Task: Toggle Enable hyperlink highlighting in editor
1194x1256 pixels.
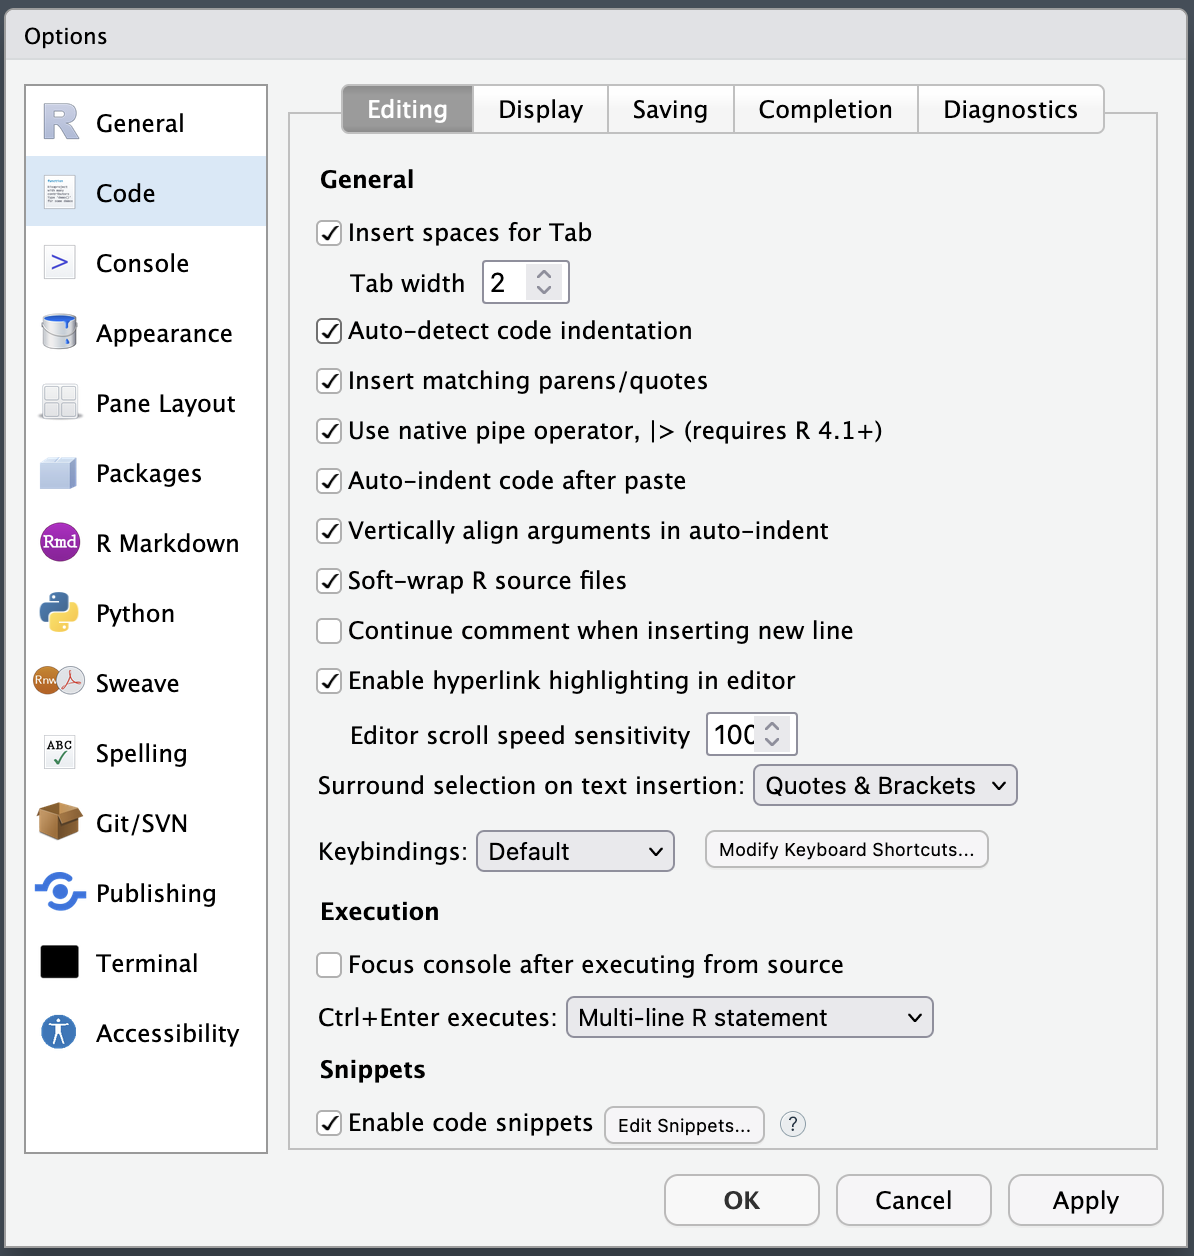Action: coord(329,681)
